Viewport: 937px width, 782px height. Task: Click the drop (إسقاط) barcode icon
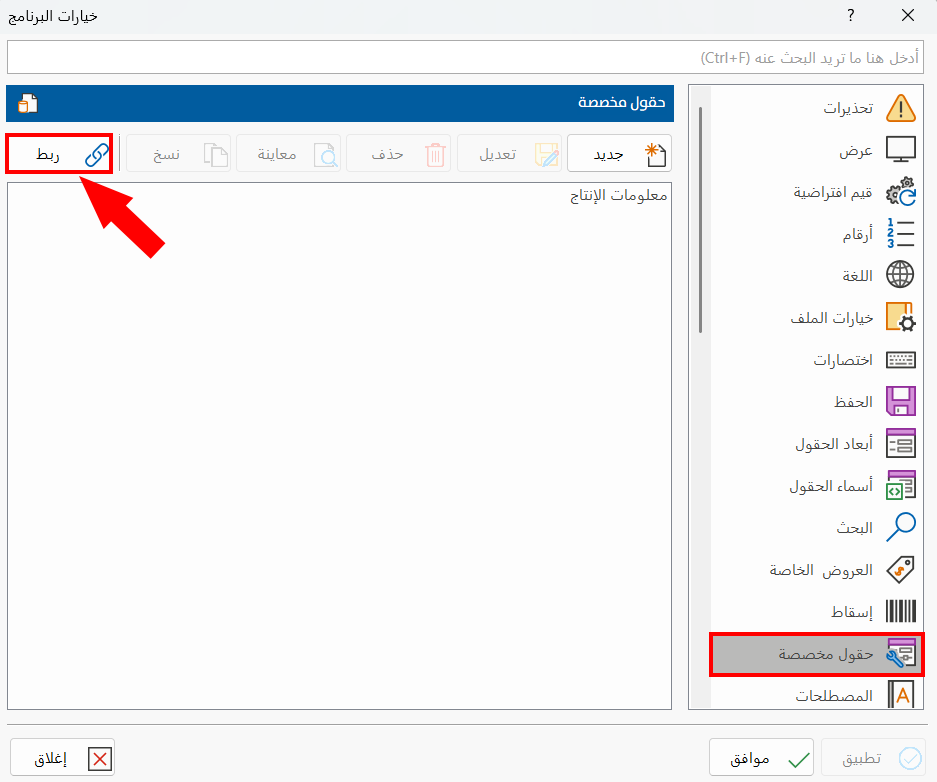899,610
